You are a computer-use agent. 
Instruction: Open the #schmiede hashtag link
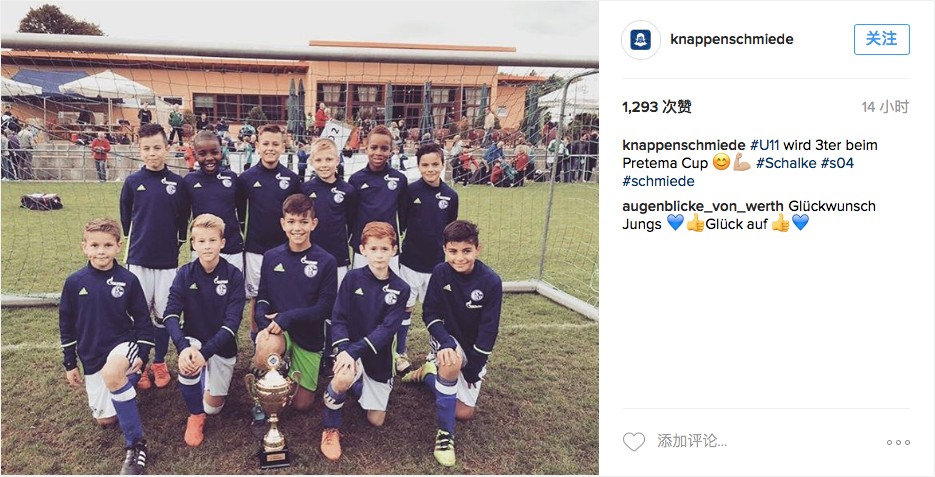pos(658,181)
